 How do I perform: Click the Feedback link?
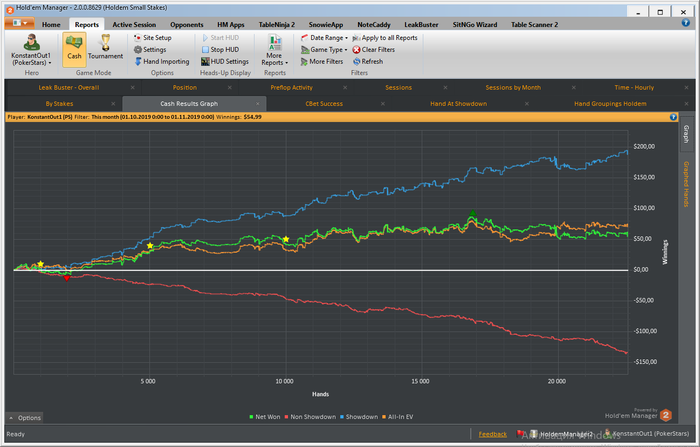click(x=492, y=434)
